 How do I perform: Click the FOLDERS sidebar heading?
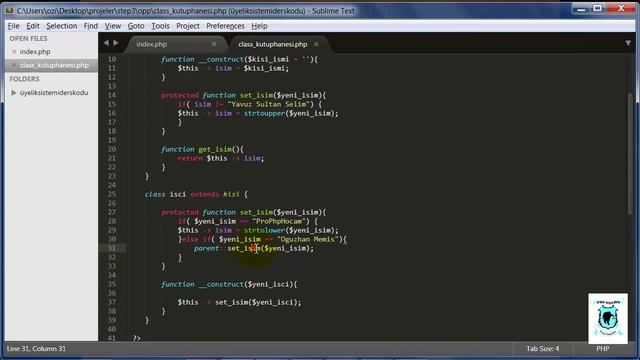click(x=24, y=79)
